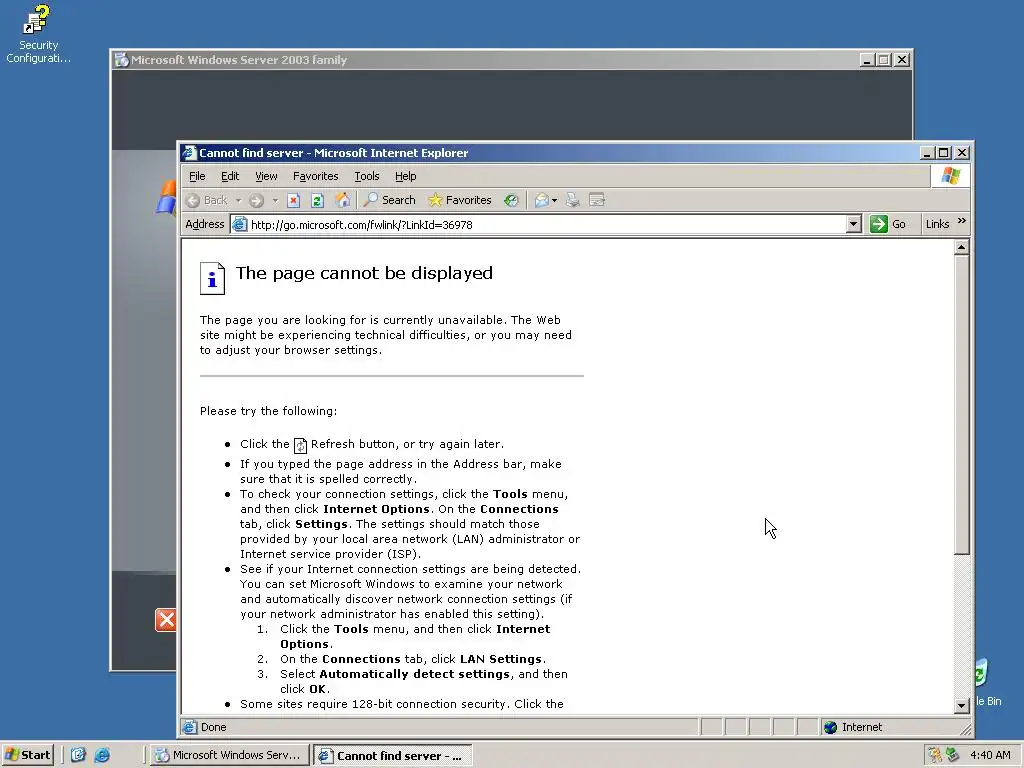Viewport: 1024px width, 768px height.
Task: Open Forward button history dropdown arrow
Action: [275, 200]
